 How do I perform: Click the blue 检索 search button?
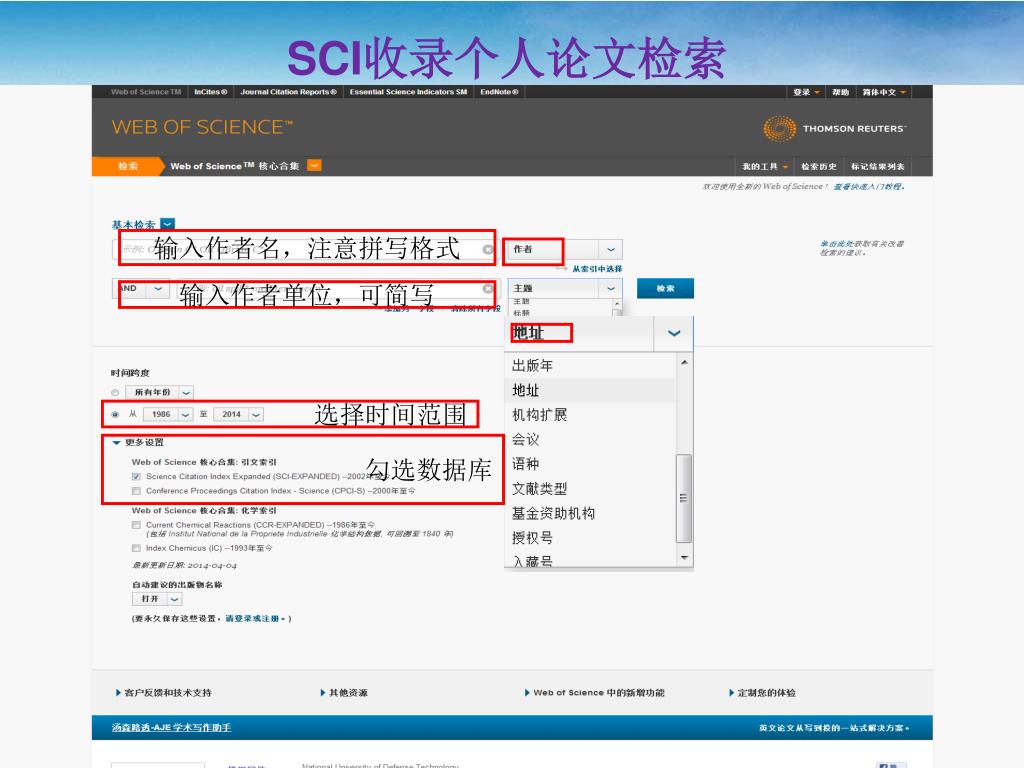click(665, 288)
